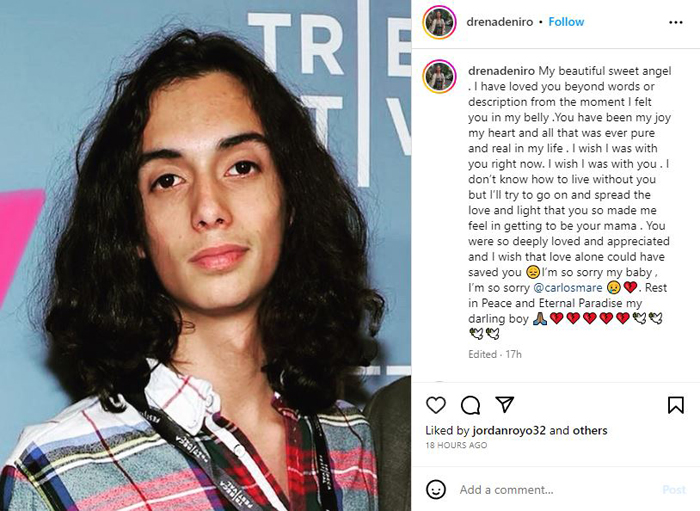Image resolution: width=700 pixels, height=511 pixels.
Task: Open drenadeniro profile from header username
Action: (x=500, y=22)
